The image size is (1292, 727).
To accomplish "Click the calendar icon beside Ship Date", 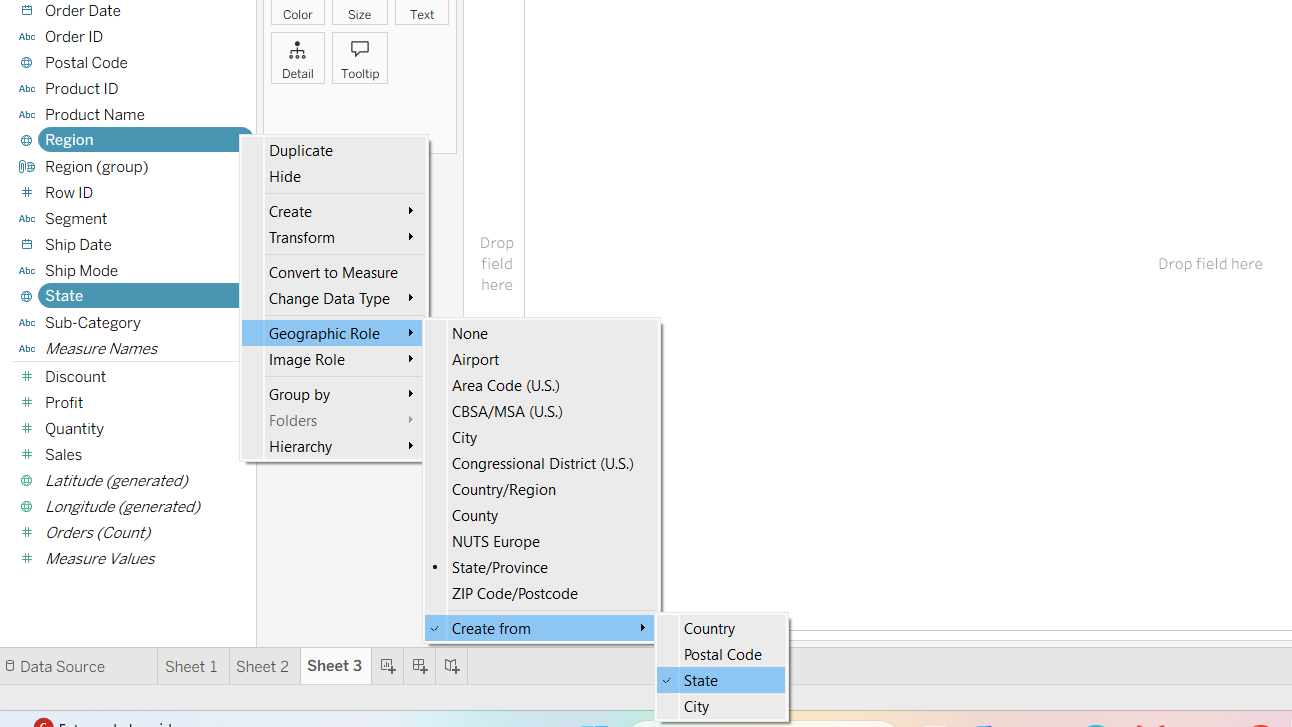I will click(x=27, y=245).
